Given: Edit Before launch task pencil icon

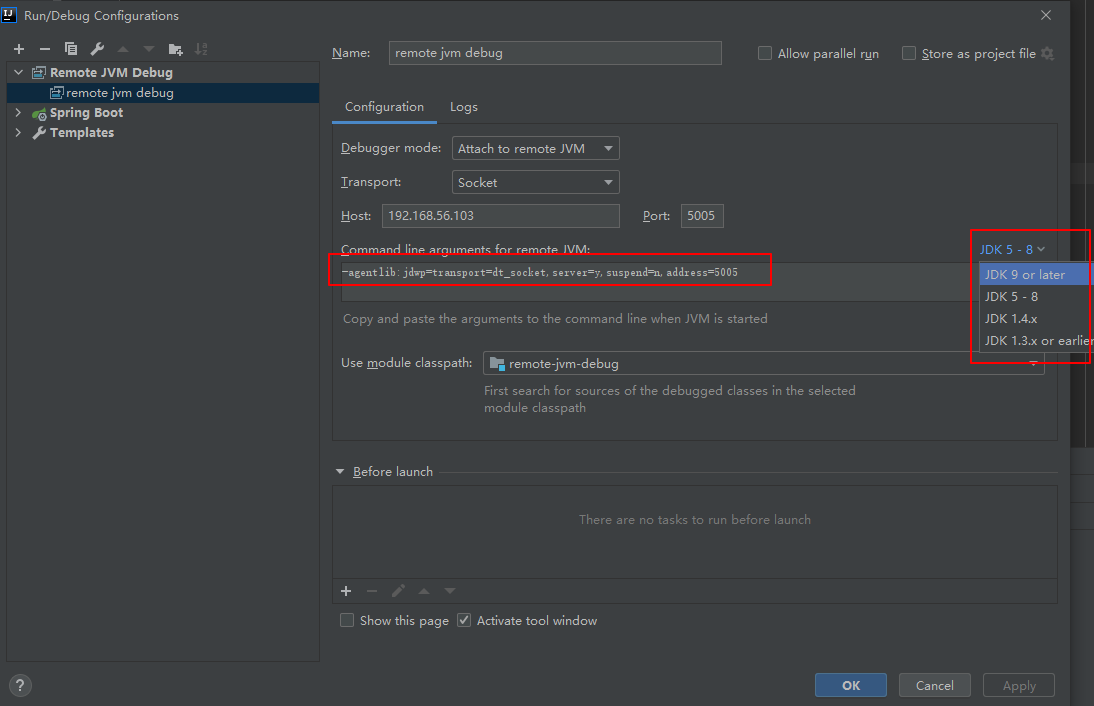Looking at the screenshot, I should point(398,592).
